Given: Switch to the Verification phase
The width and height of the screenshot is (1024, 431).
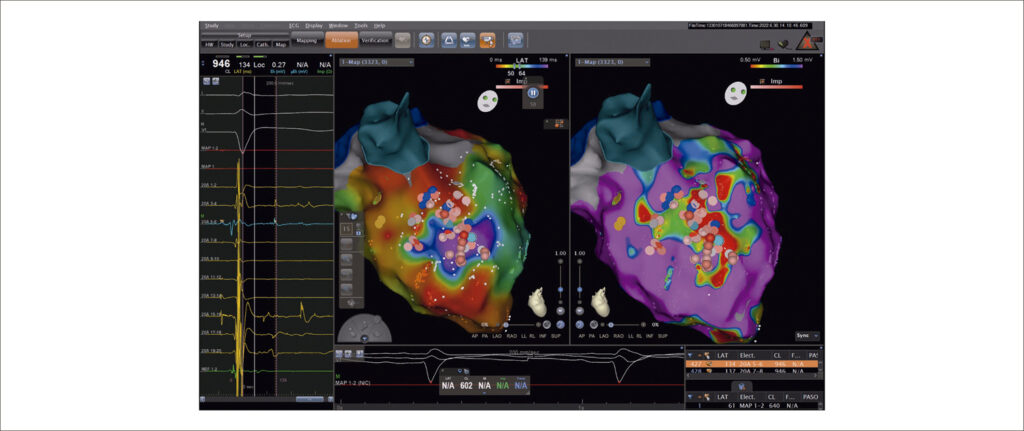Looking at the screenshot, I should click(376, 40).
